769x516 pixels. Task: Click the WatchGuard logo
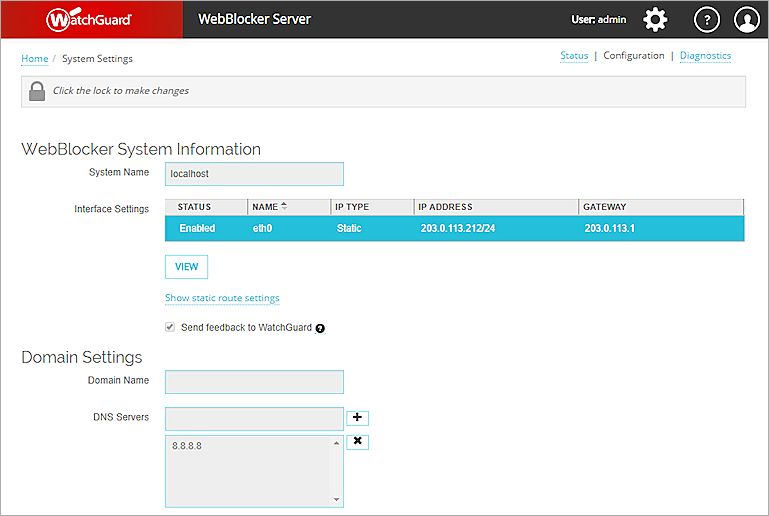[90, 19]
